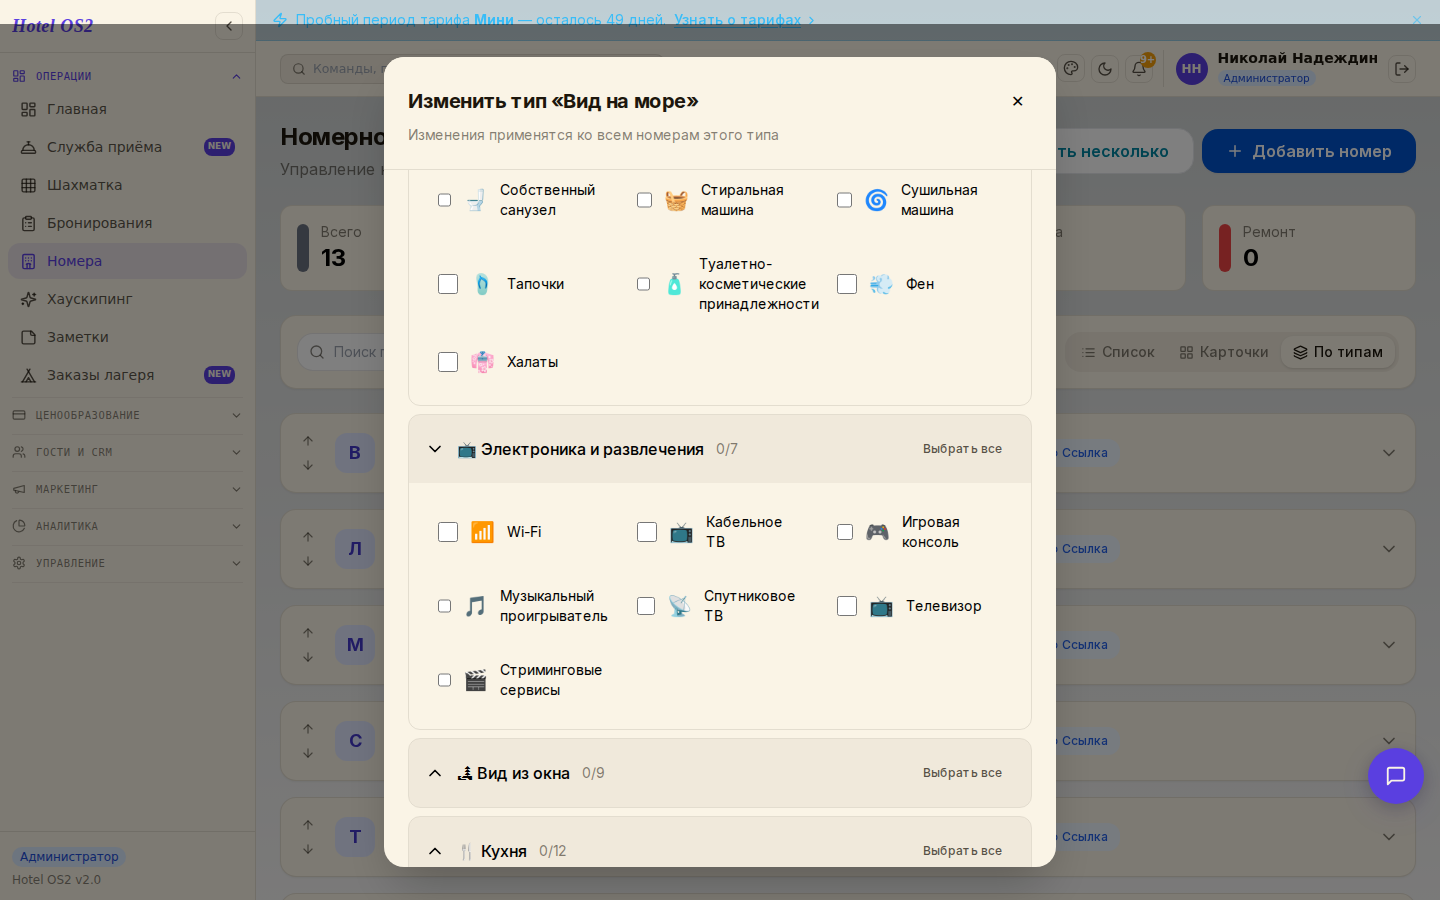The image size is (1440, 900).
Task: Select all in Электроника и развлечения
Action: 962,449
